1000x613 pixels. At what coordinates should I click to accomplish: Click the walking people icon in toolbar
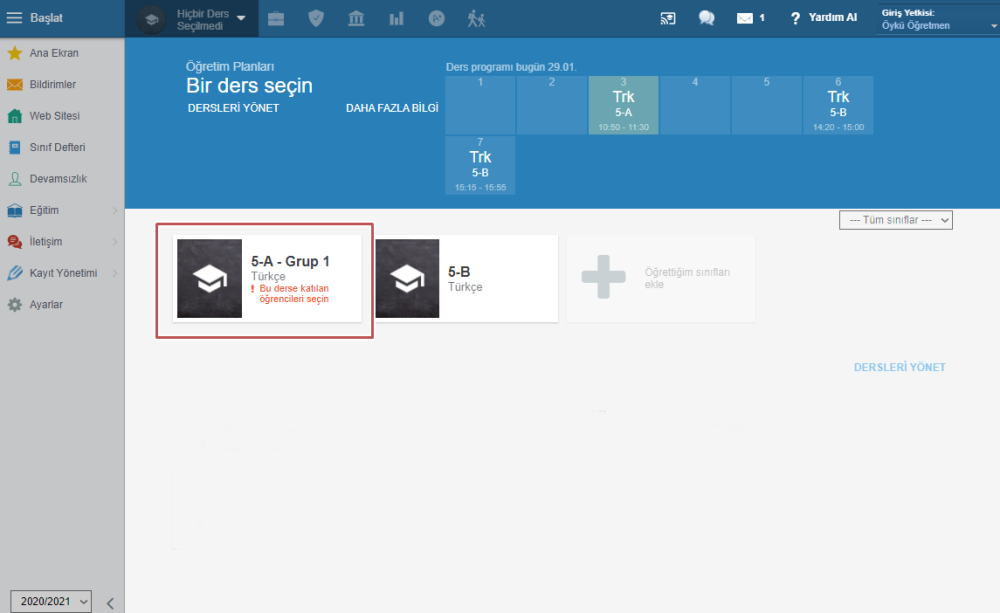click(476, 18)
